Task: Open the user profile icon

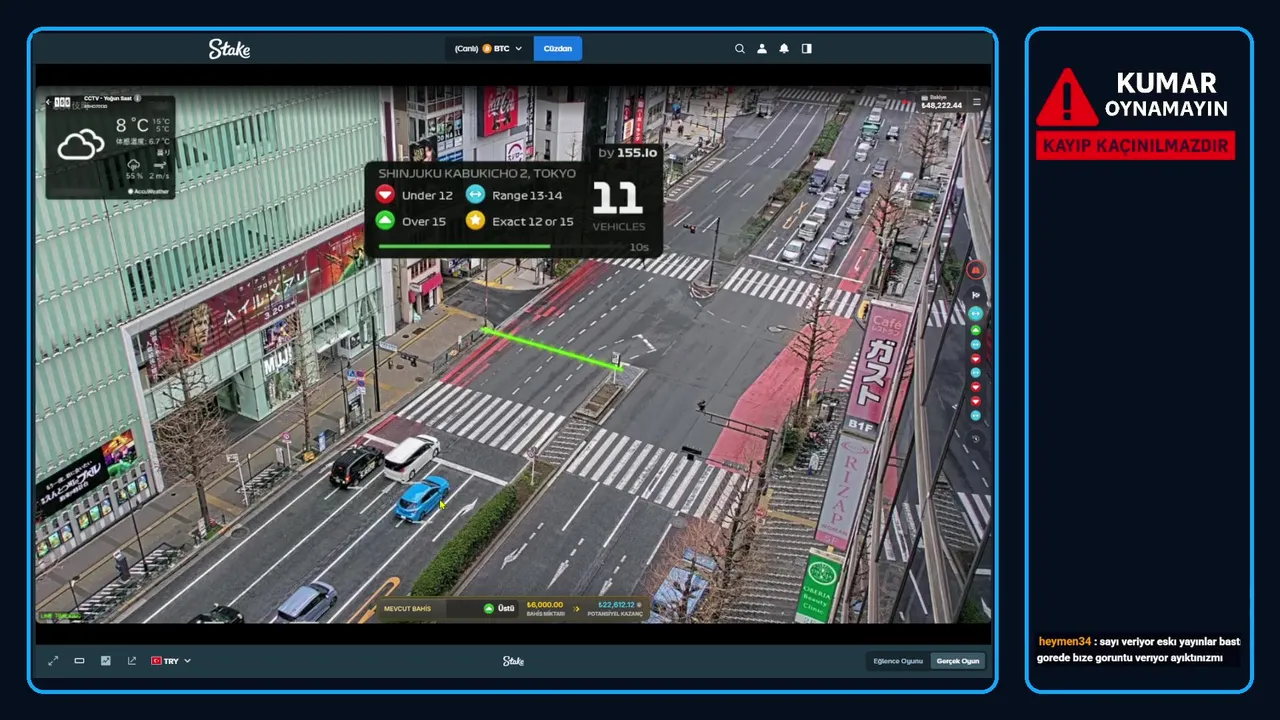Action: [762, 48]
